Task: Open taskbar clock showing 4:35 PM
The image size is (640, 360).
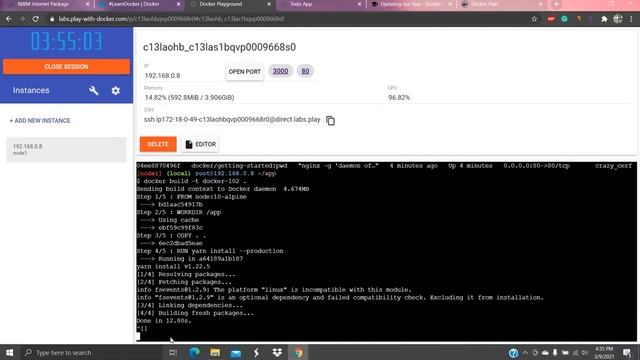Action: coord(604,353)
